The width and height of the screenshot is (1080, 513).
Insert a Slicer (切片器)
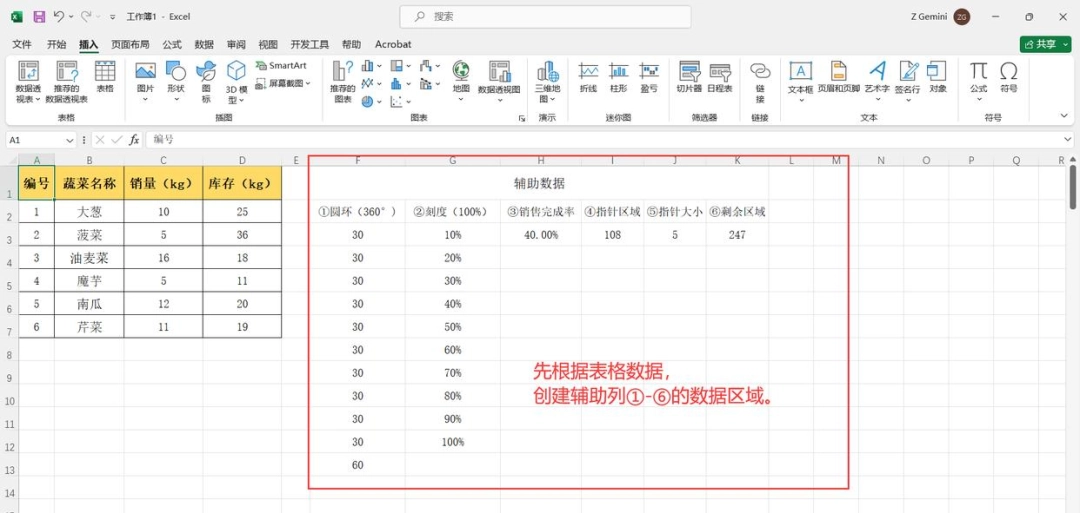[x=689, y=77]
